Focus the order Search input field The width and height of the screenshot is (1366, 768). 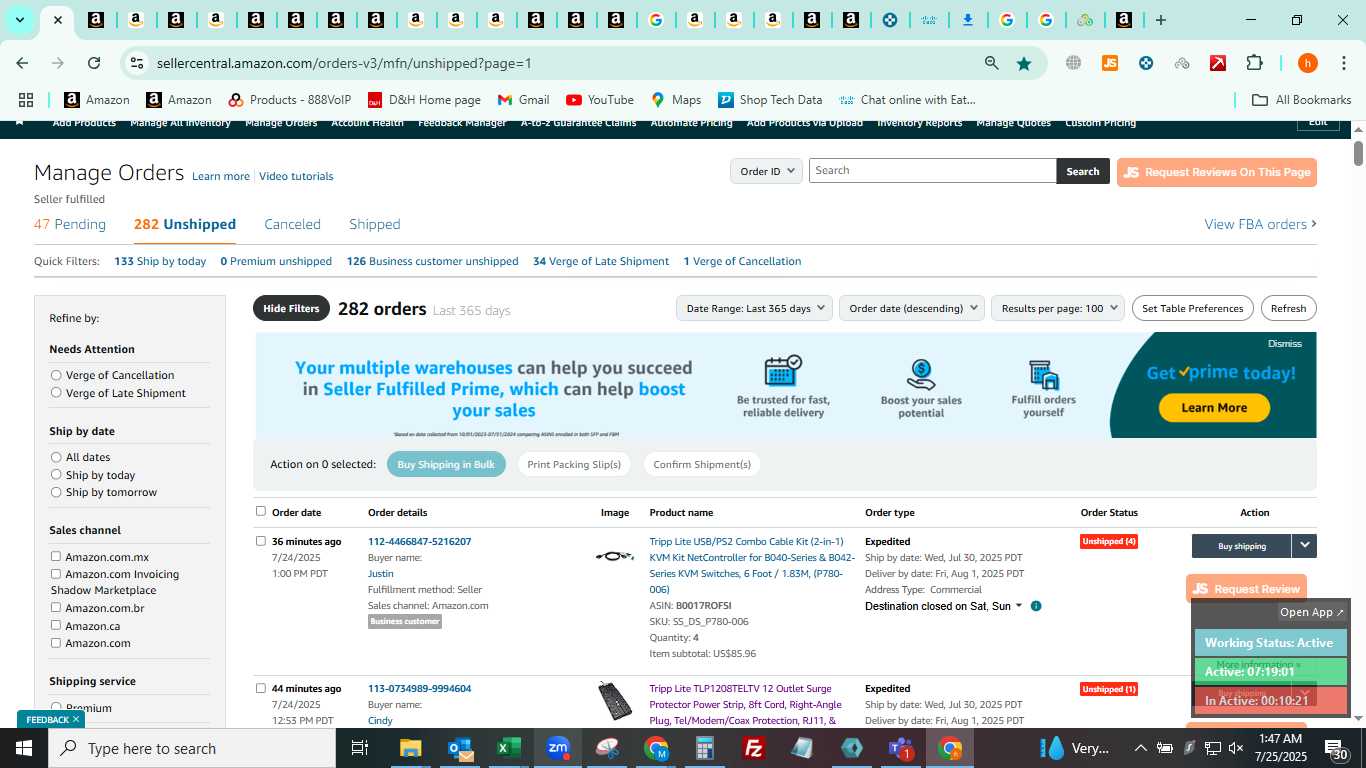point(932,171)
